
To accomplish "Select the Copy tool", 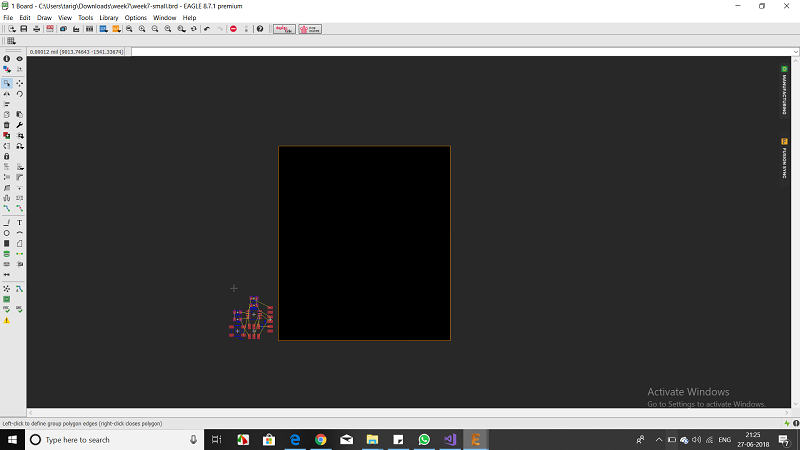I will [x=7, y=114].
